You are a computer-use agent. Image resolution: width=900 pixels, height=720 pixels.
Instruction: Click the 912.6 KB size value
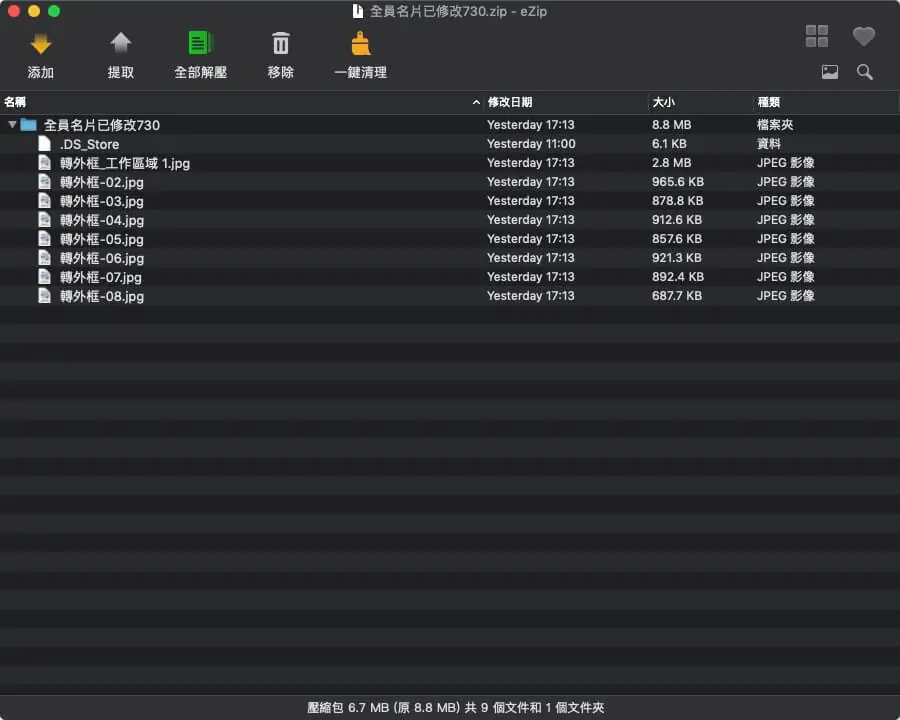coord(677,219)
